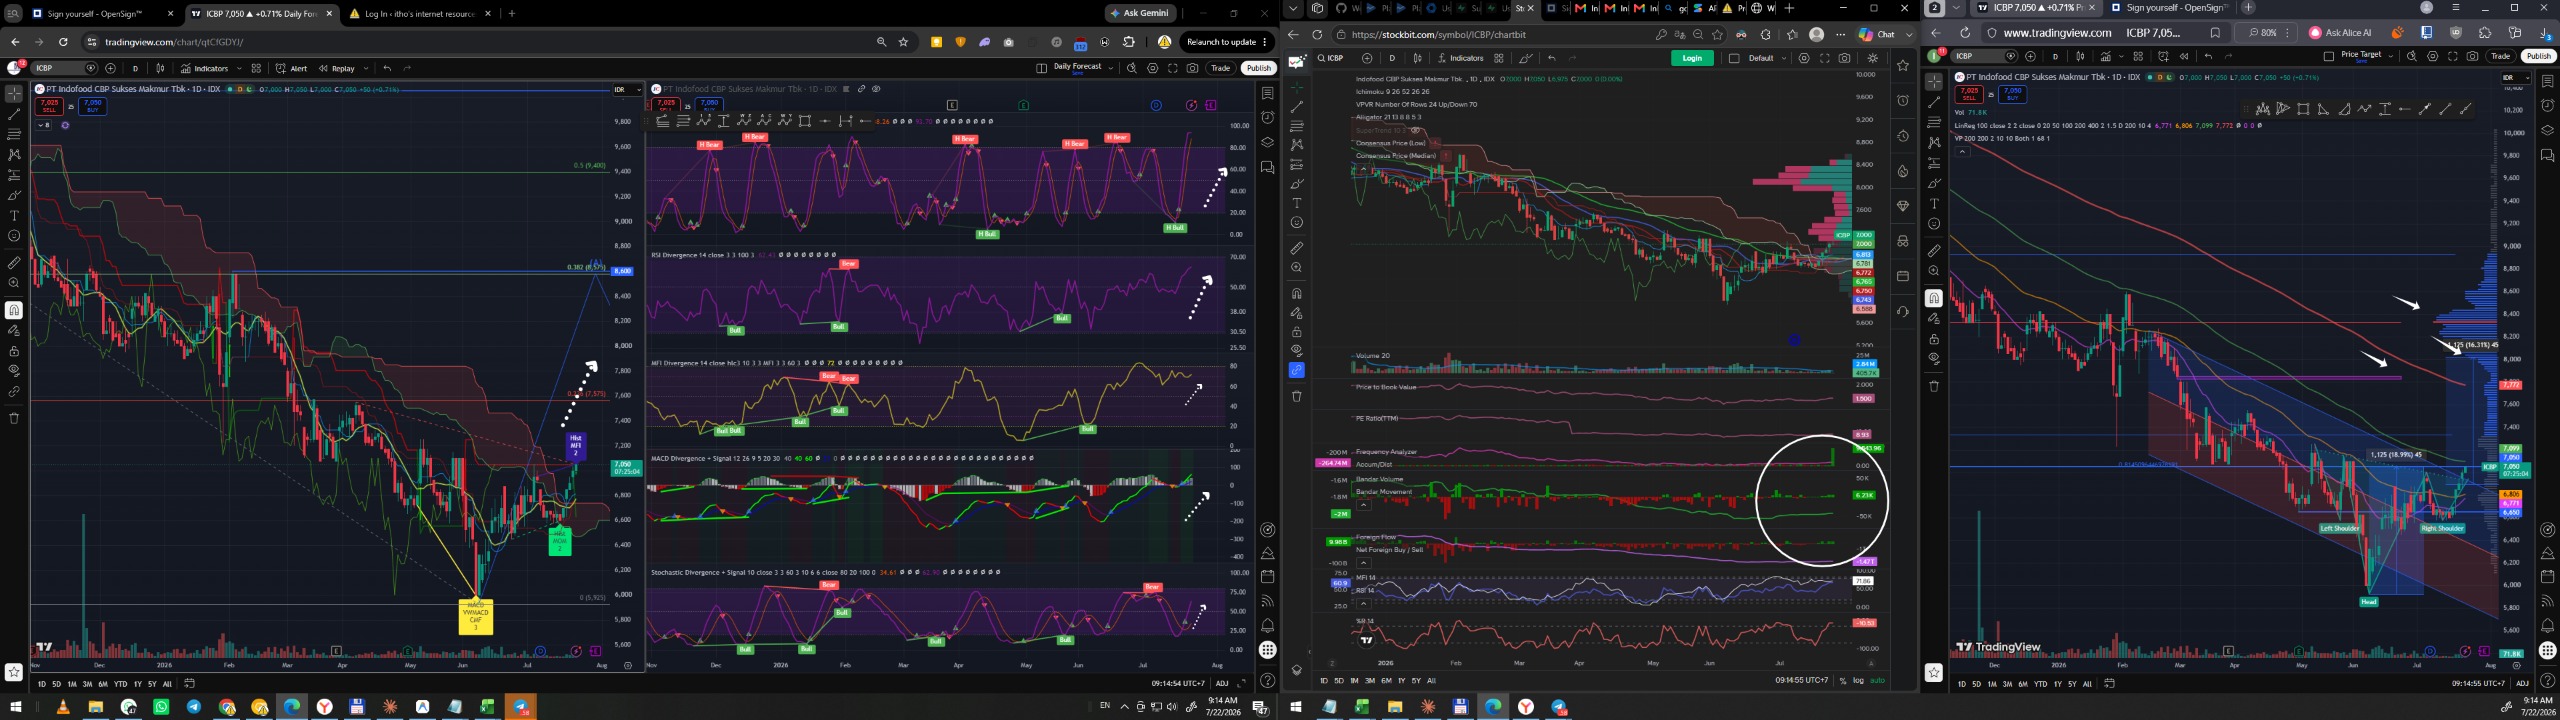The width and height of the screenshot is (2560, 720).
Task: Click the green Login button on Stockbit
Action: pos(1692,58)
